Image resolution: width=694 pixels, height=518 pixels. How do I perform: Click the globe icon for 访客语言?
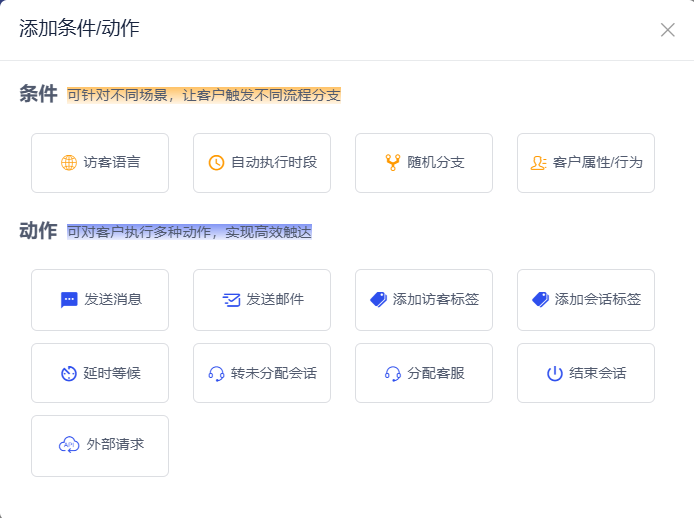coord(69,163)
